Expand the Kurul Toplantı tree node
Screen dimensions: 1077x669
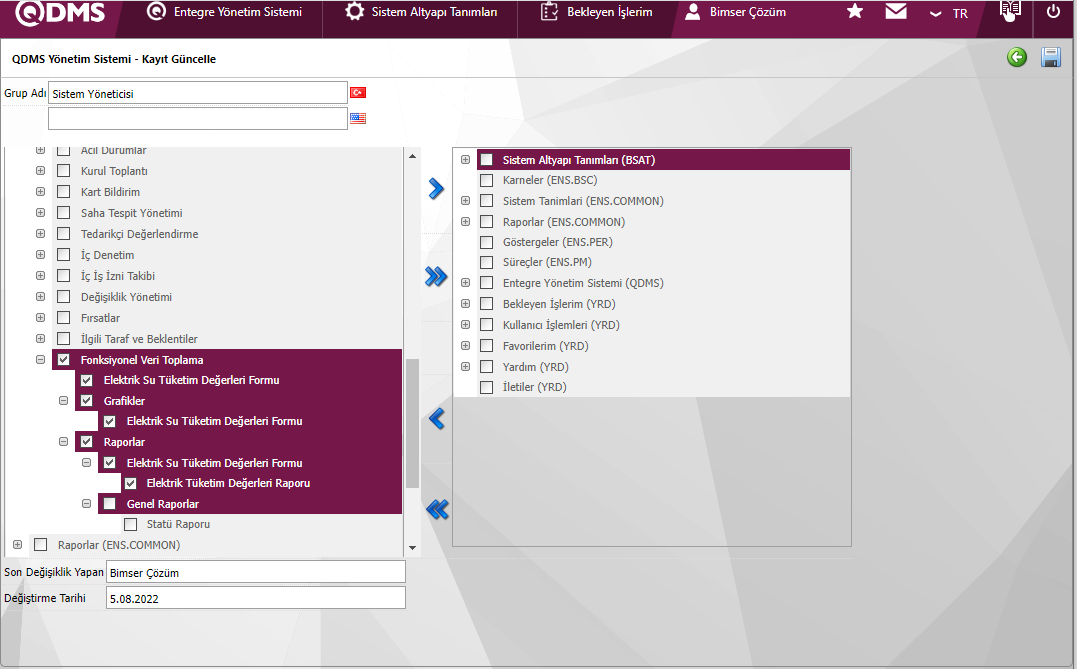(x=41, y=171)
